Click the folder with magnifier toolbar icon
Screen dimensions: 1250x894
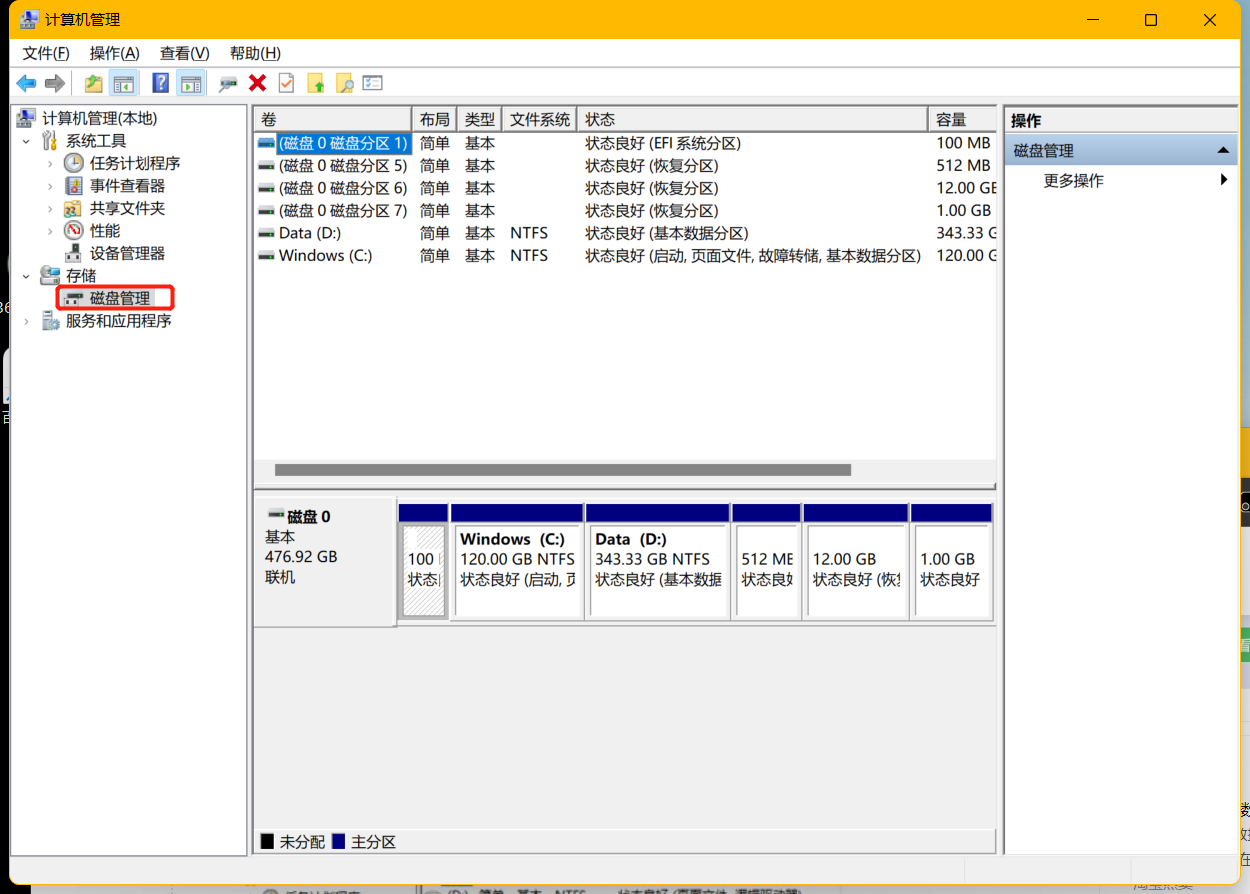[x=345, y=84]
